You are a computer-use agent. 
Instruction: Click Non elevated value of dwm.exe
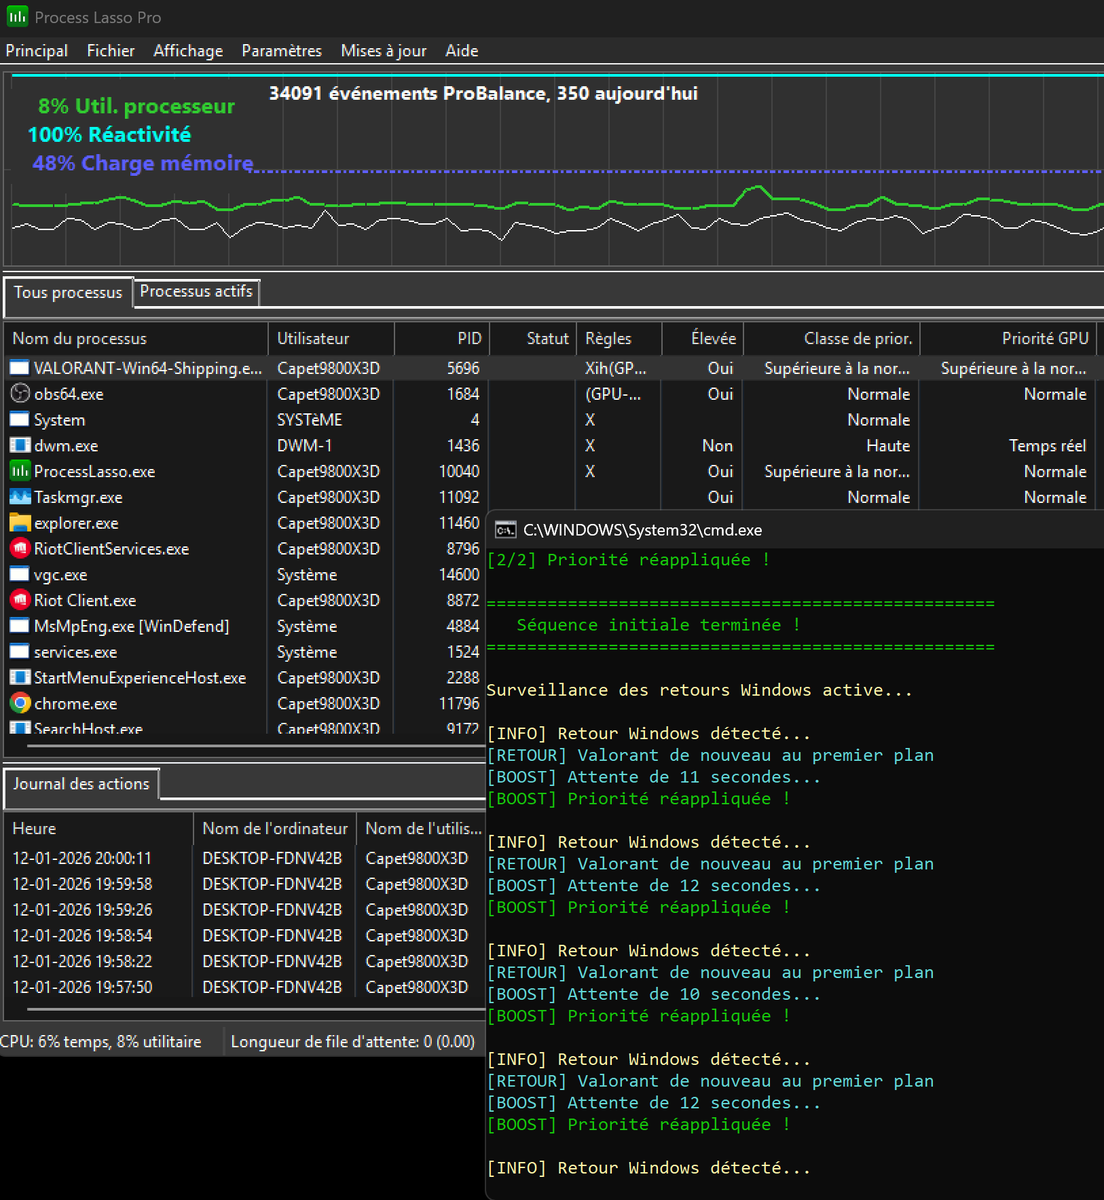point(717,446)
